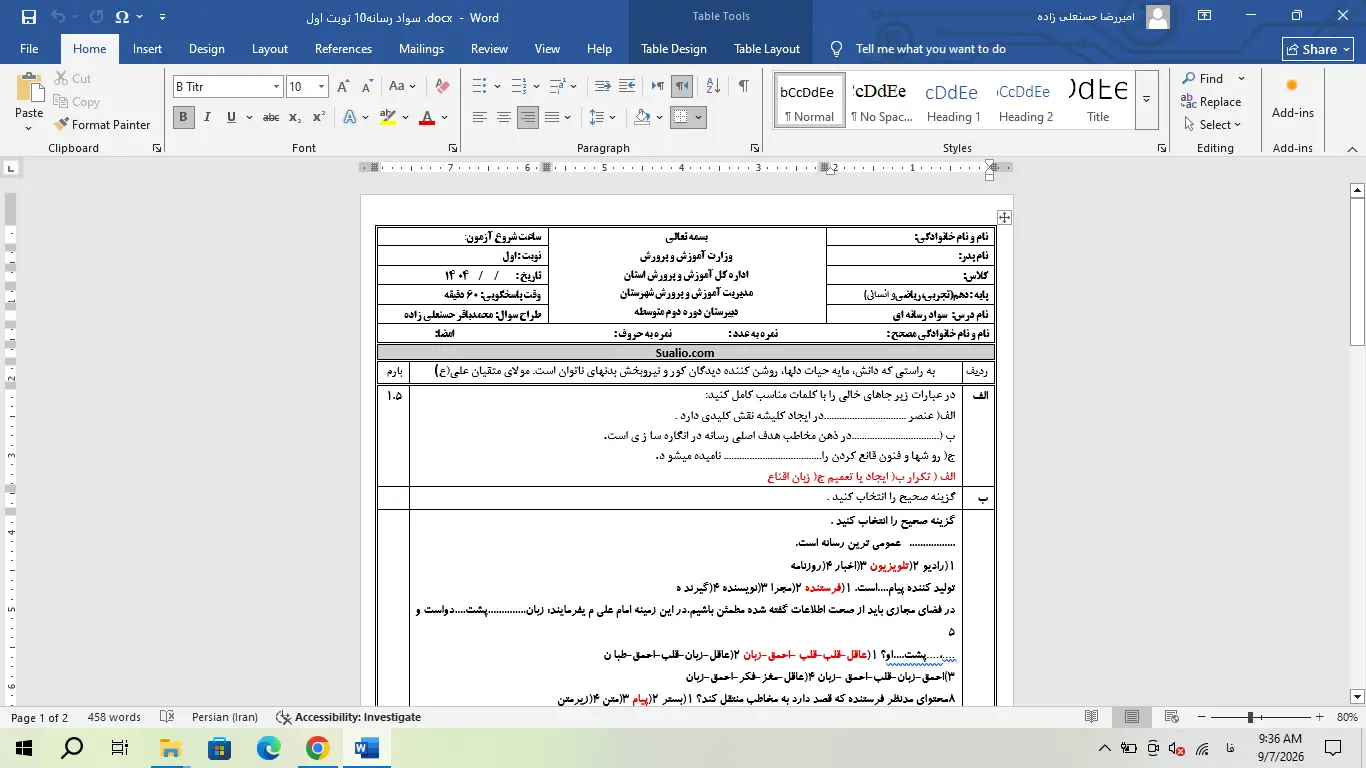Click the Persian (Iran) language indicator
1366x768 pixels.
tap(224, 717)
